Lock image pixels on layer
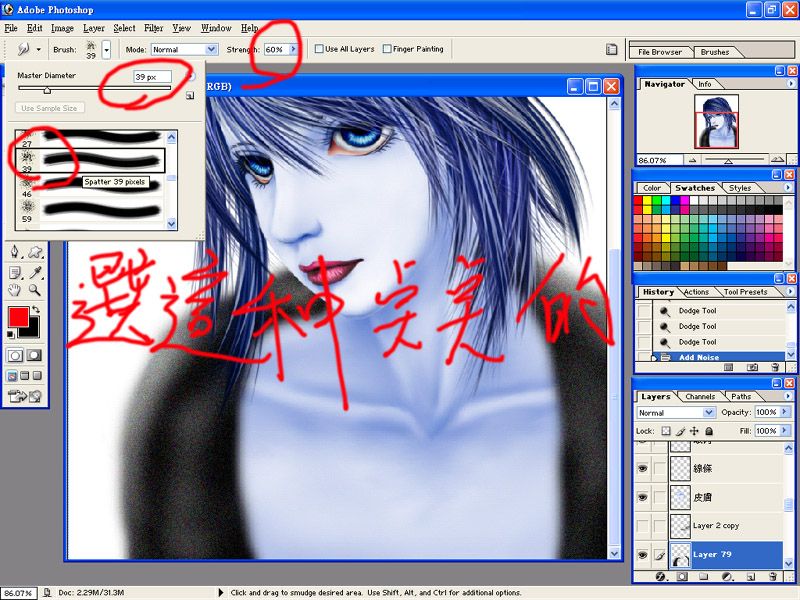The width and height of the screenshot is (800, 600). click(x=680, y=431)
